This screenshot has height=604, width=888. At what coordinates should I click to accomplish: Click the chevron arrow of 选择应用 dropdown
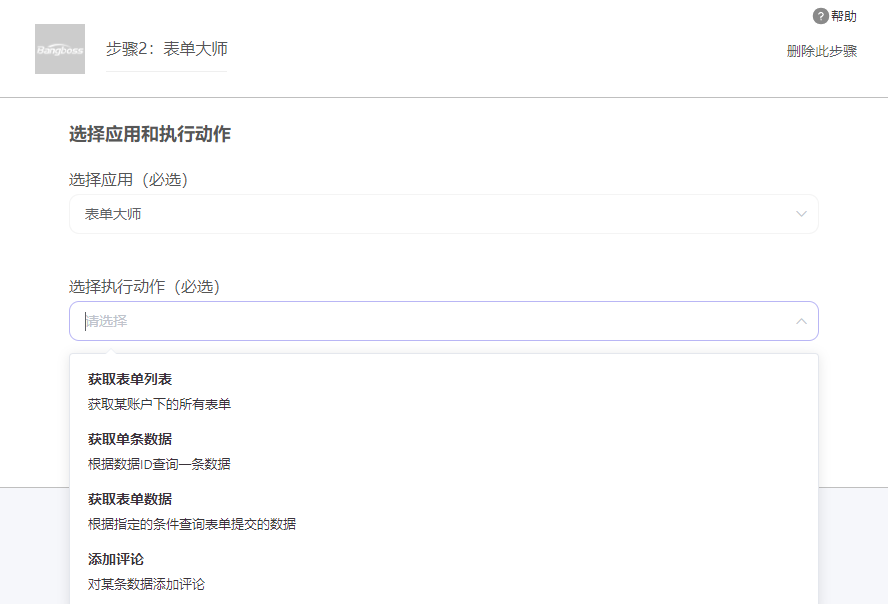[801, 214]
